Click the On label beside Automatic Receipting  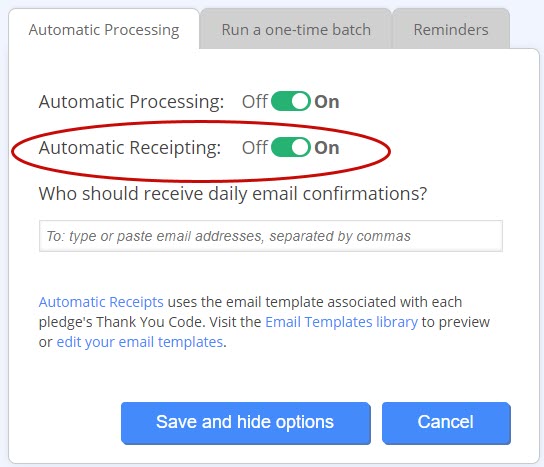[x=326, y=148]
